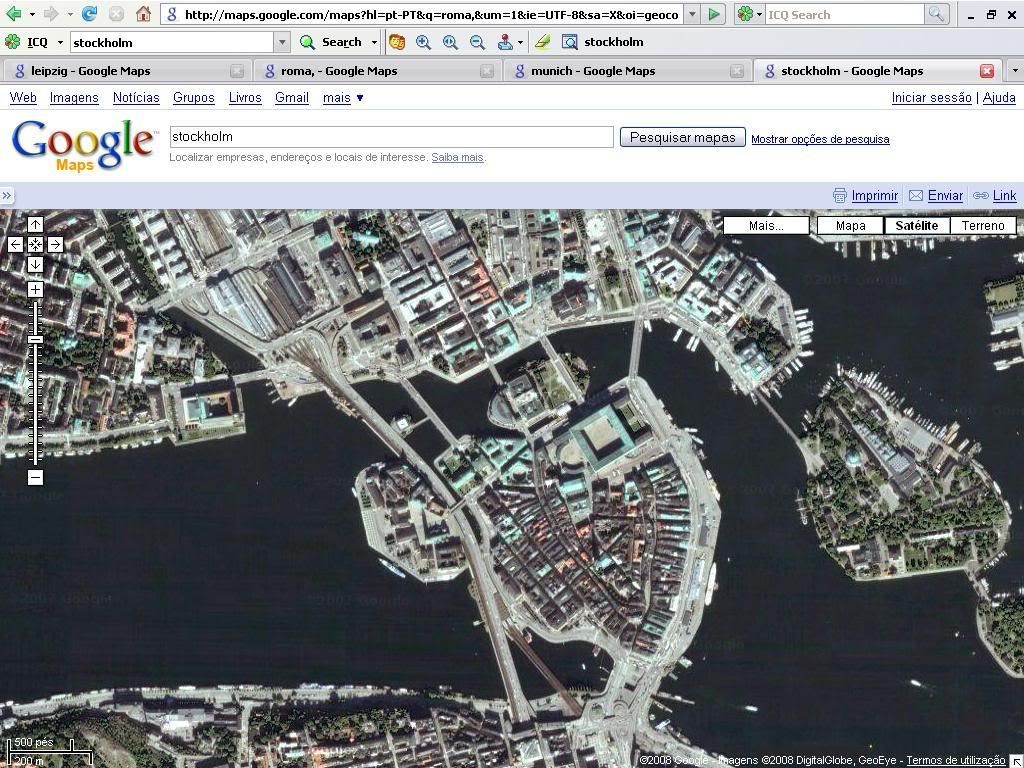Viewport: 1024px width, 768px height.
Task: Expand the 'mais' menu in Google header
Action: click(x=343, y=97)
